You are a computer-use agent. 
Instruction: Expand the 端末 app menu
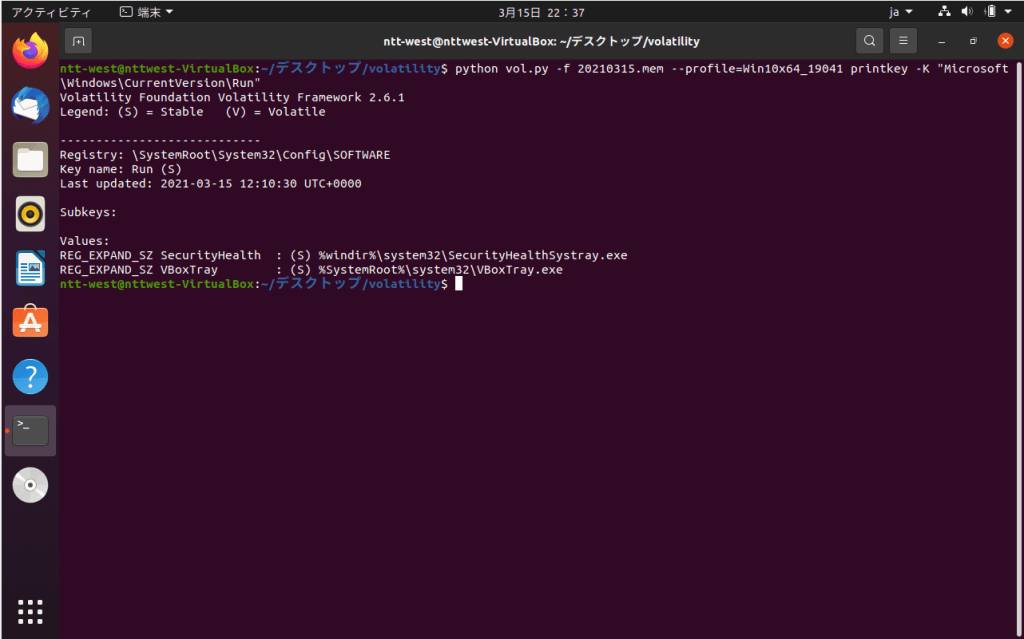pyautogui.click(x=146, y=12)
